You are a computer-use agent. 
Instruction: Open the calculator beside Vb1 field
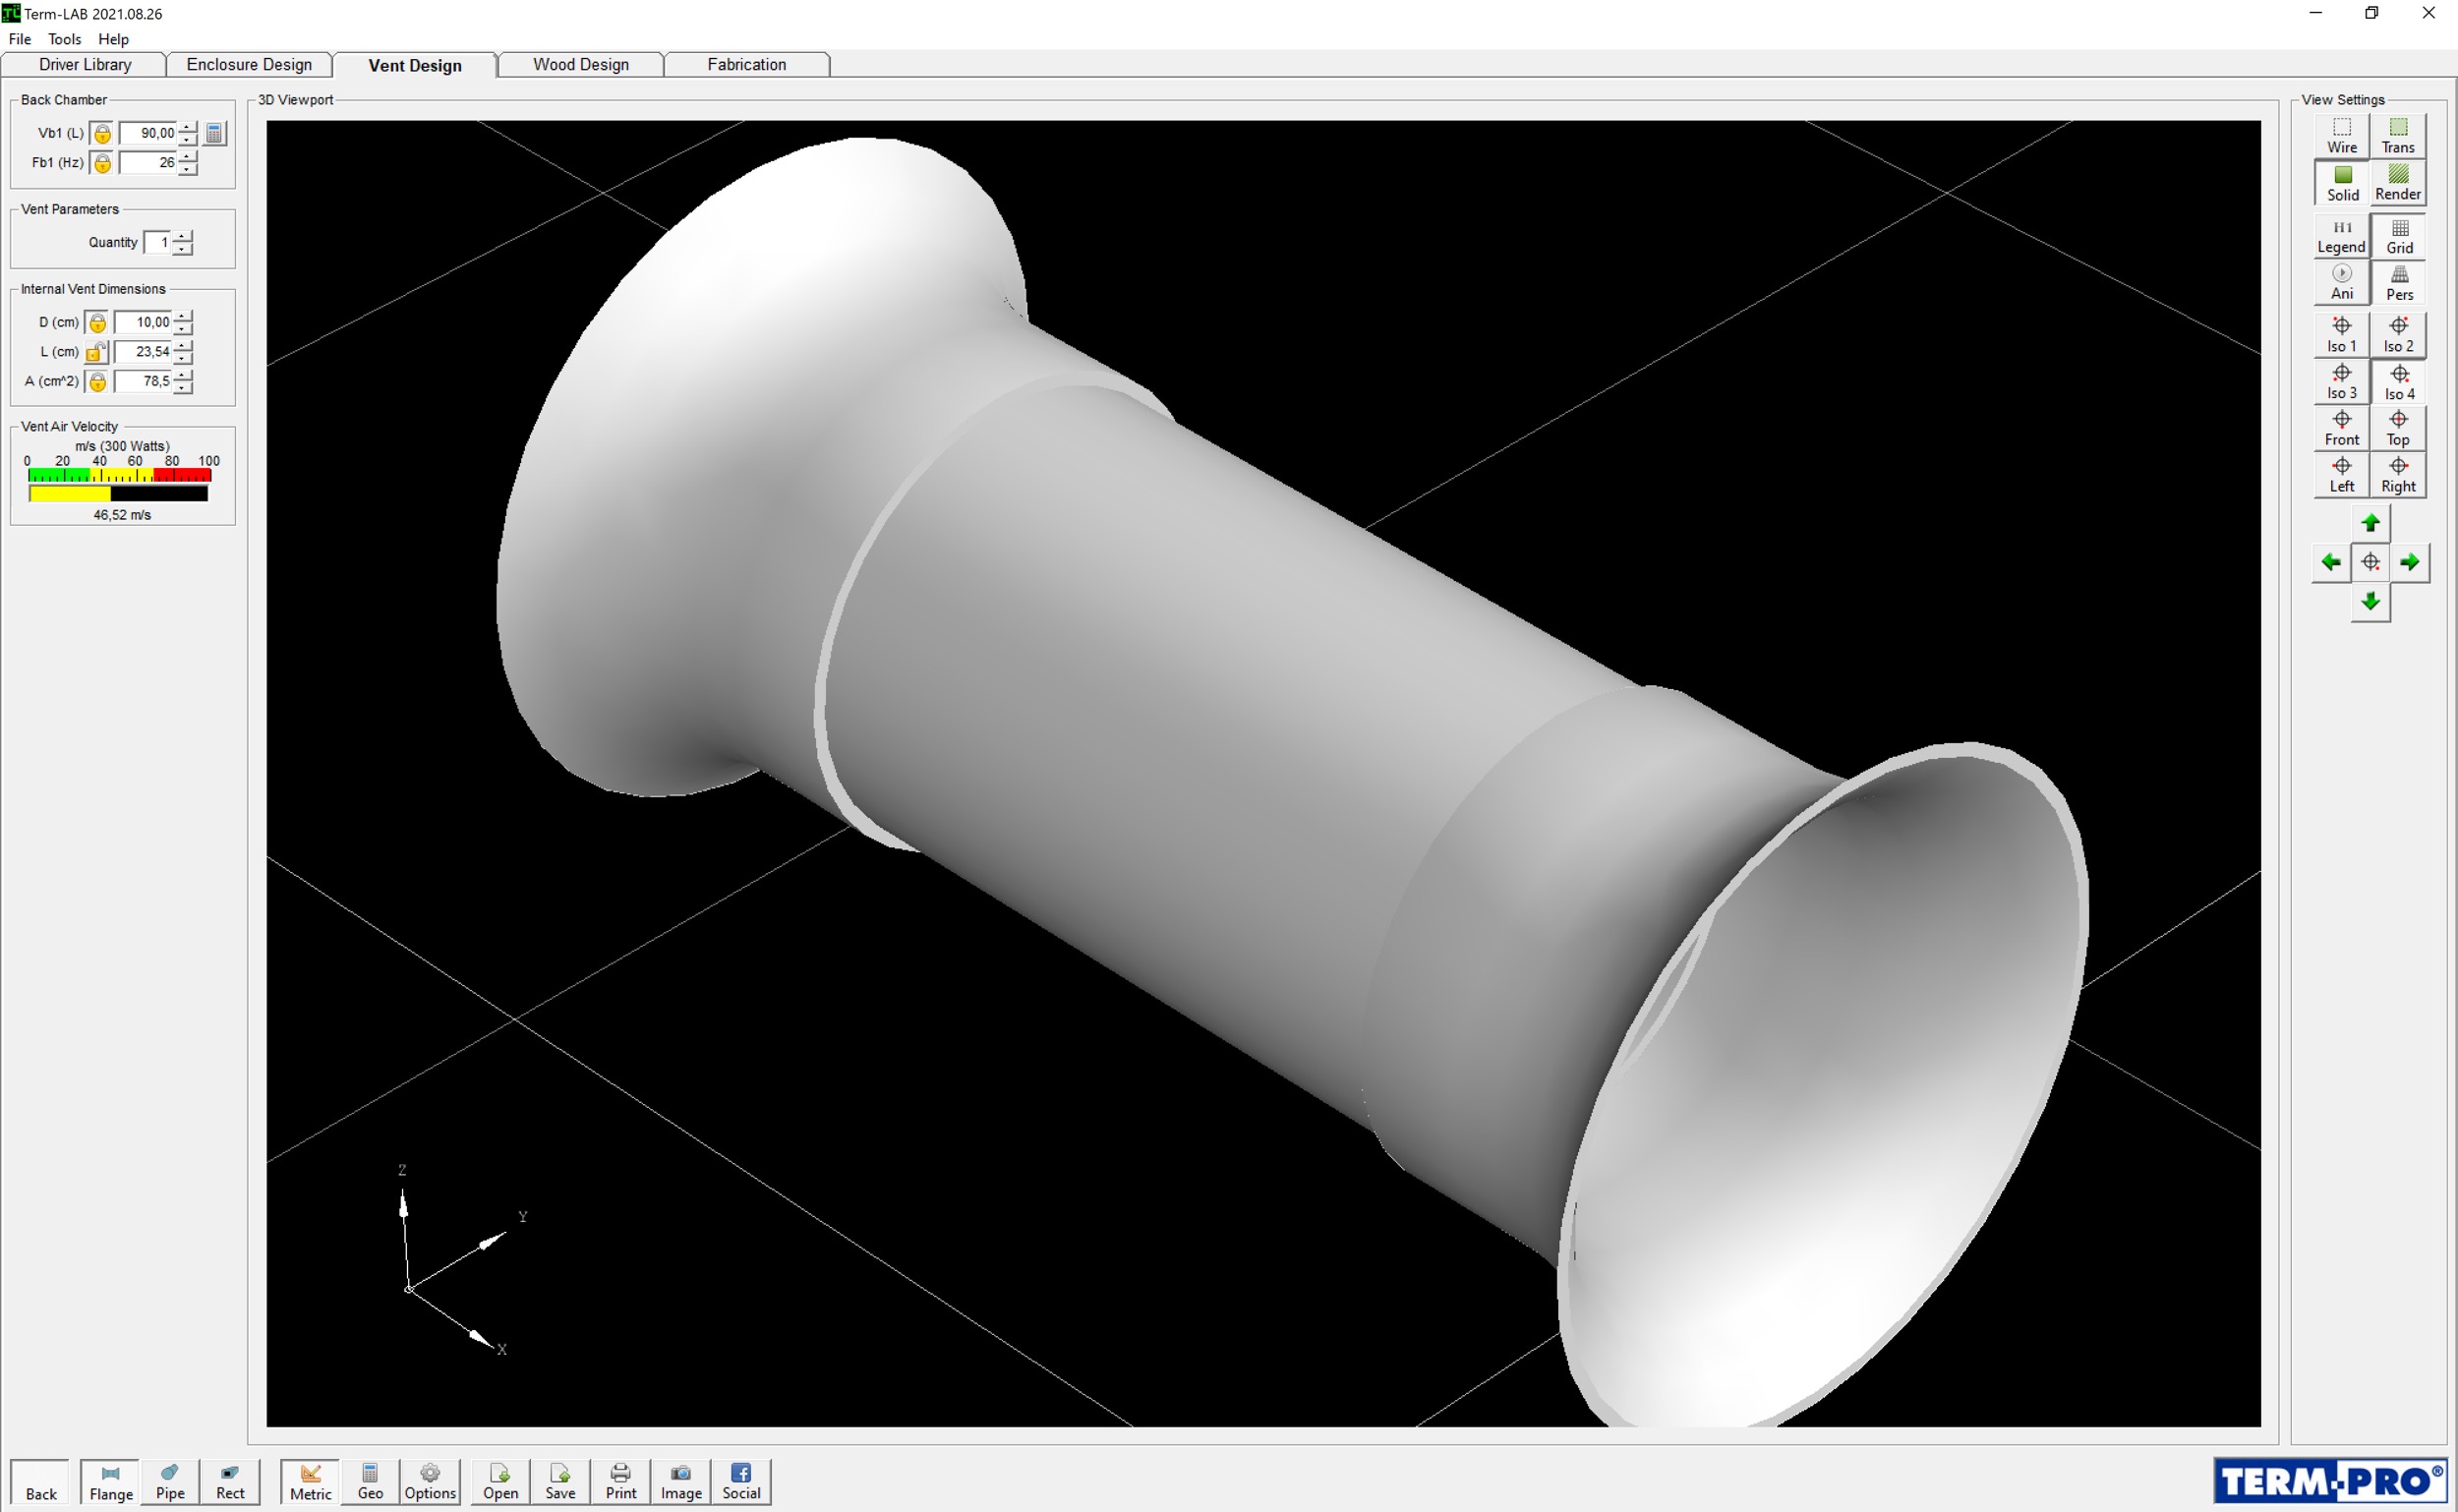214,132
